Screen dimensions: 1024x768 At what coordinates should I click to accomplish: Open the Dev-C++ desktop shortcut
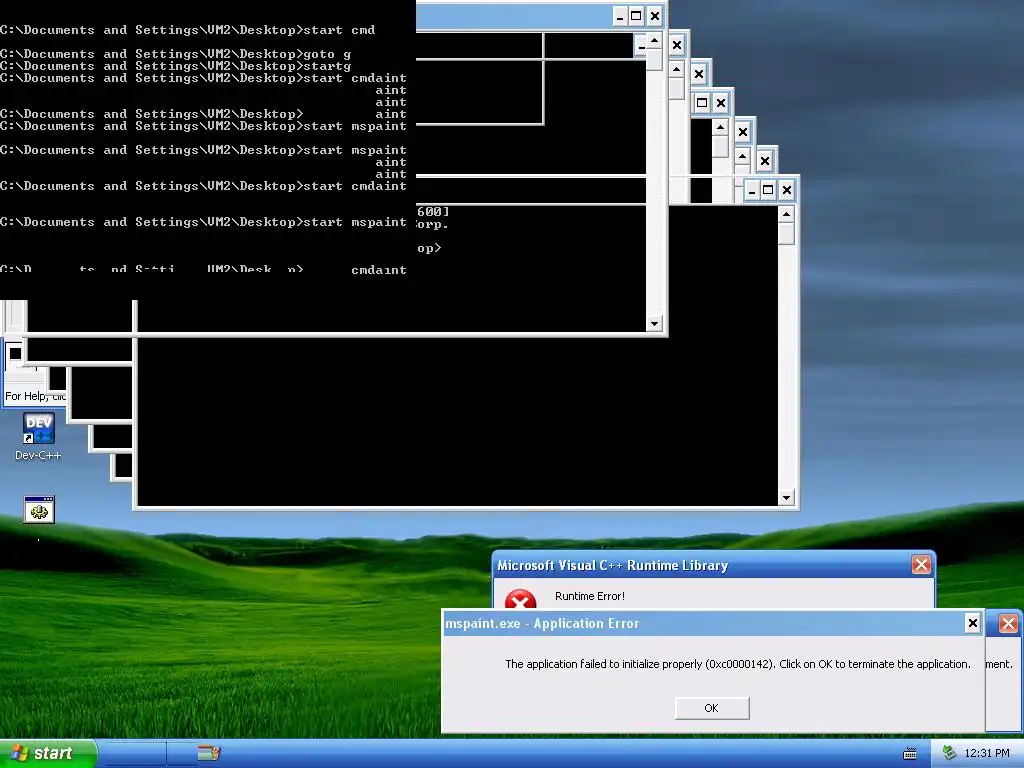pyautogui.click(x=38, y=436)
